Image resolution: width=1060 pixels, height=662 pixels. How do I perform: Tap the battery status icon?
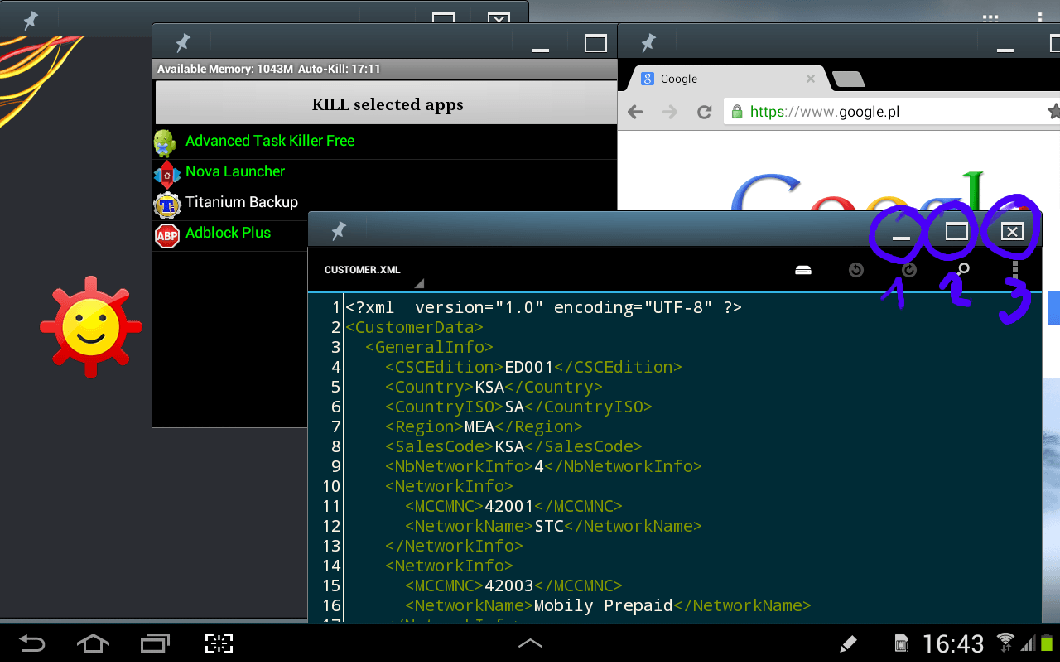tap(1047, 643)
